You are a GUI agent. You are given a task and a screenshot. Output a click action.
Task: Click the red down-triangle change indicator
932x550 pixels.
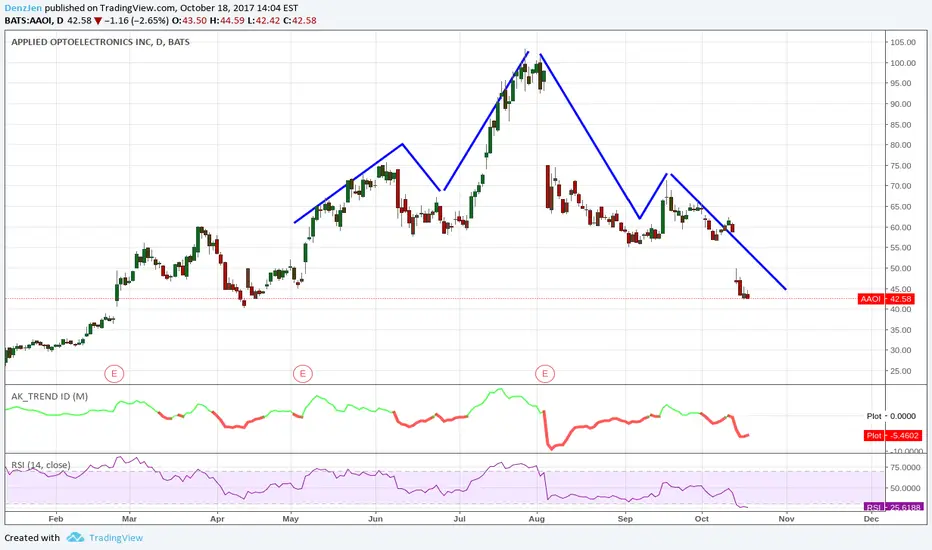97,21
